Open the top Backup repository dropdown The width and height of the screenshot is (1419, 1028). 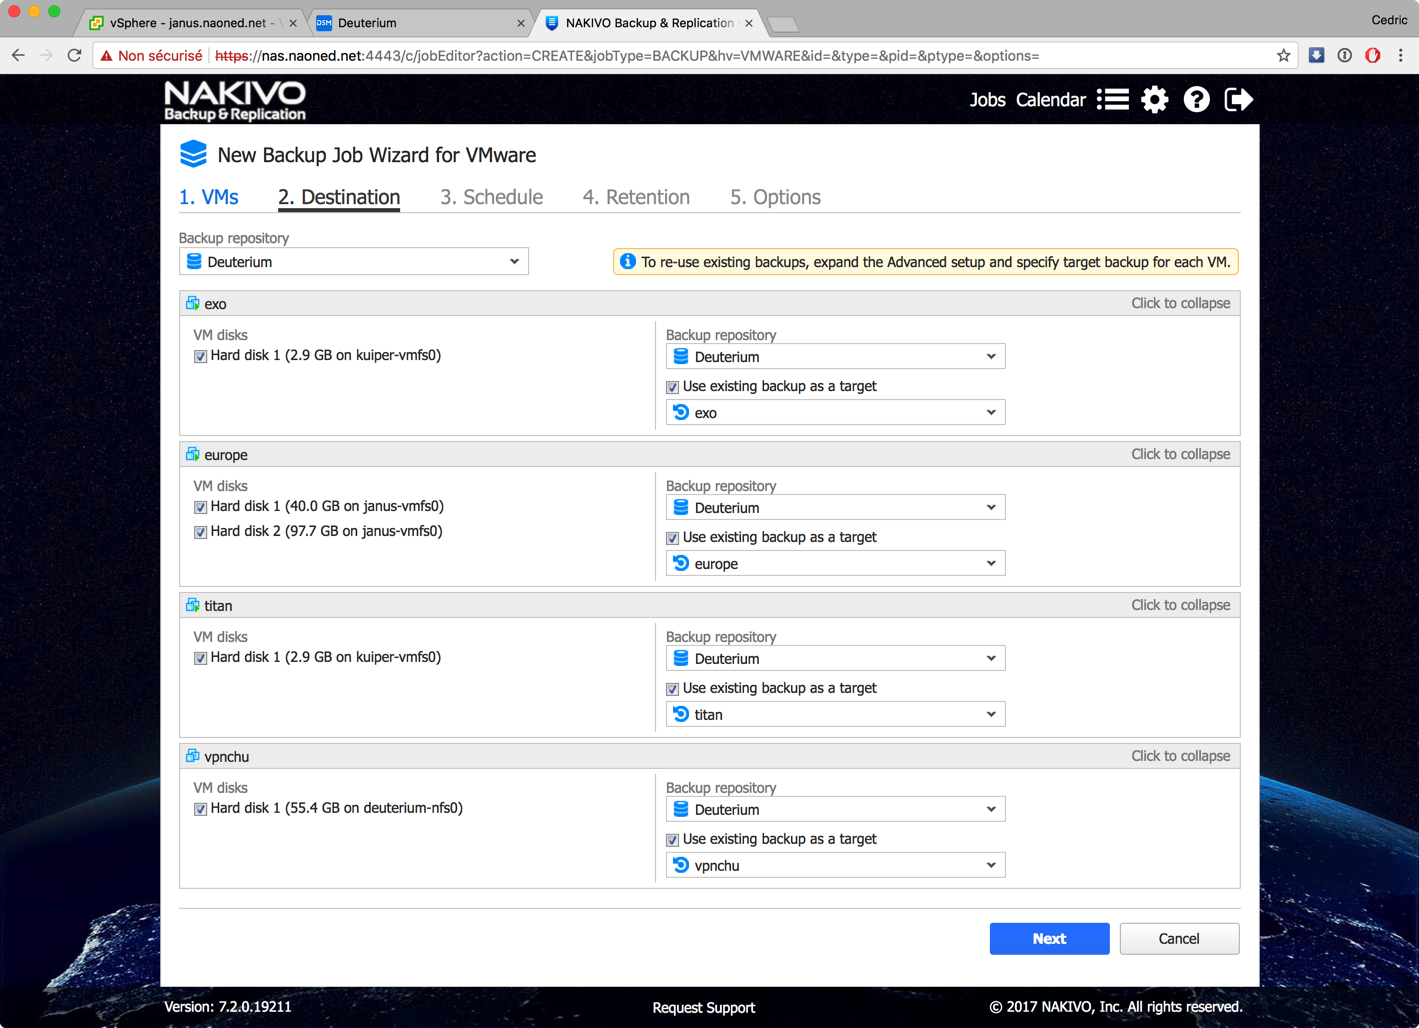click(354, 262)
